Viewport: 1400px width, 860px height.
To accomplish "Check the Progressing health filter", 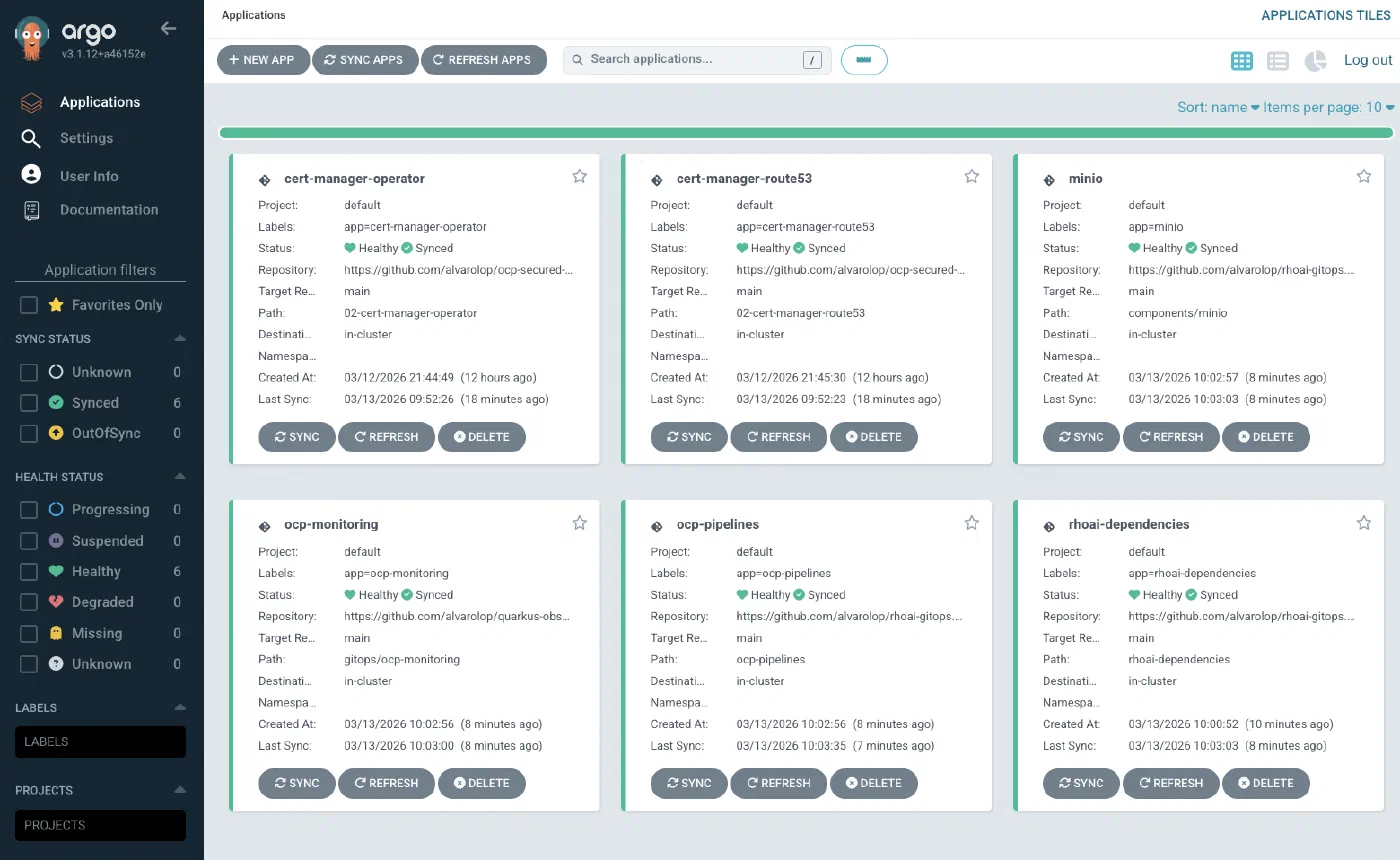I will coord(29,510).
